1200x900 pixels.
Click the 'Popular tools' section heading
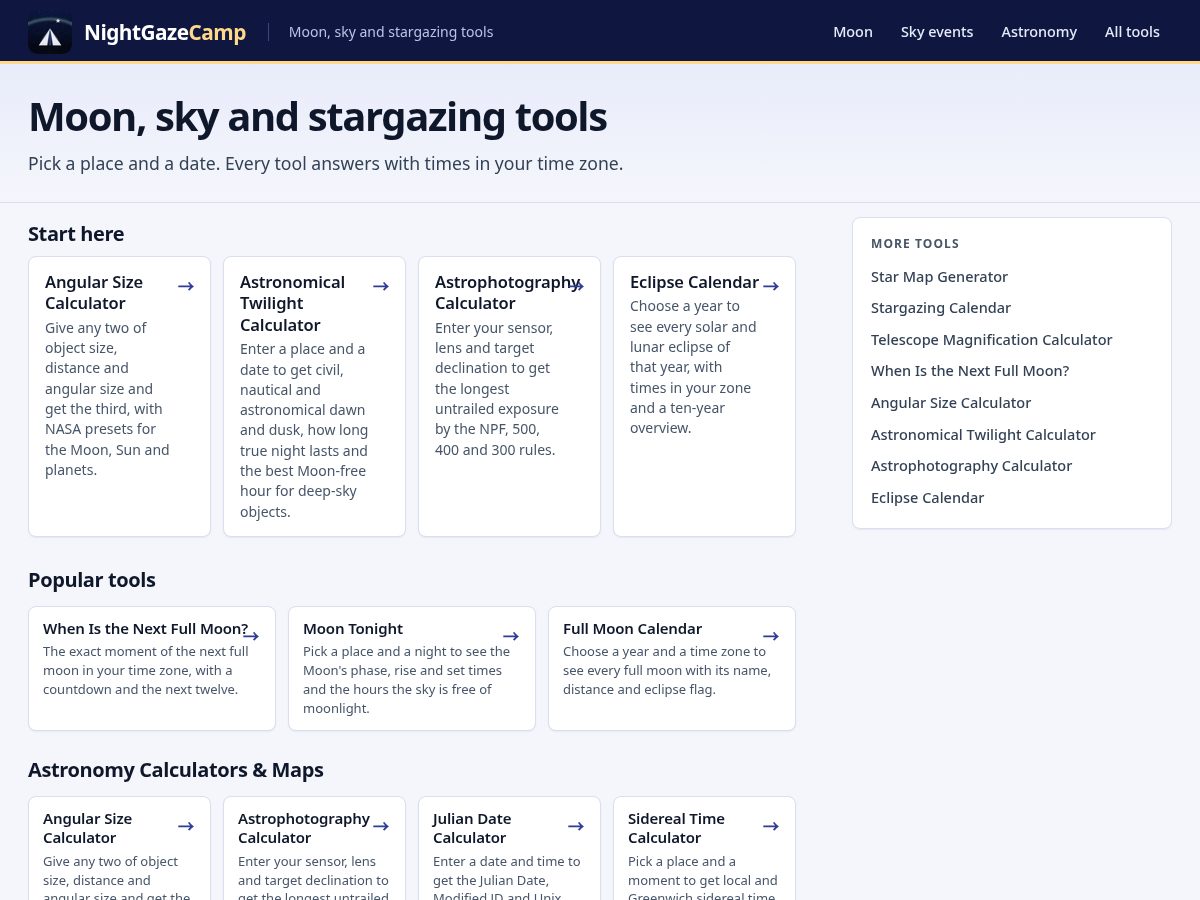(x=92, y=580)
